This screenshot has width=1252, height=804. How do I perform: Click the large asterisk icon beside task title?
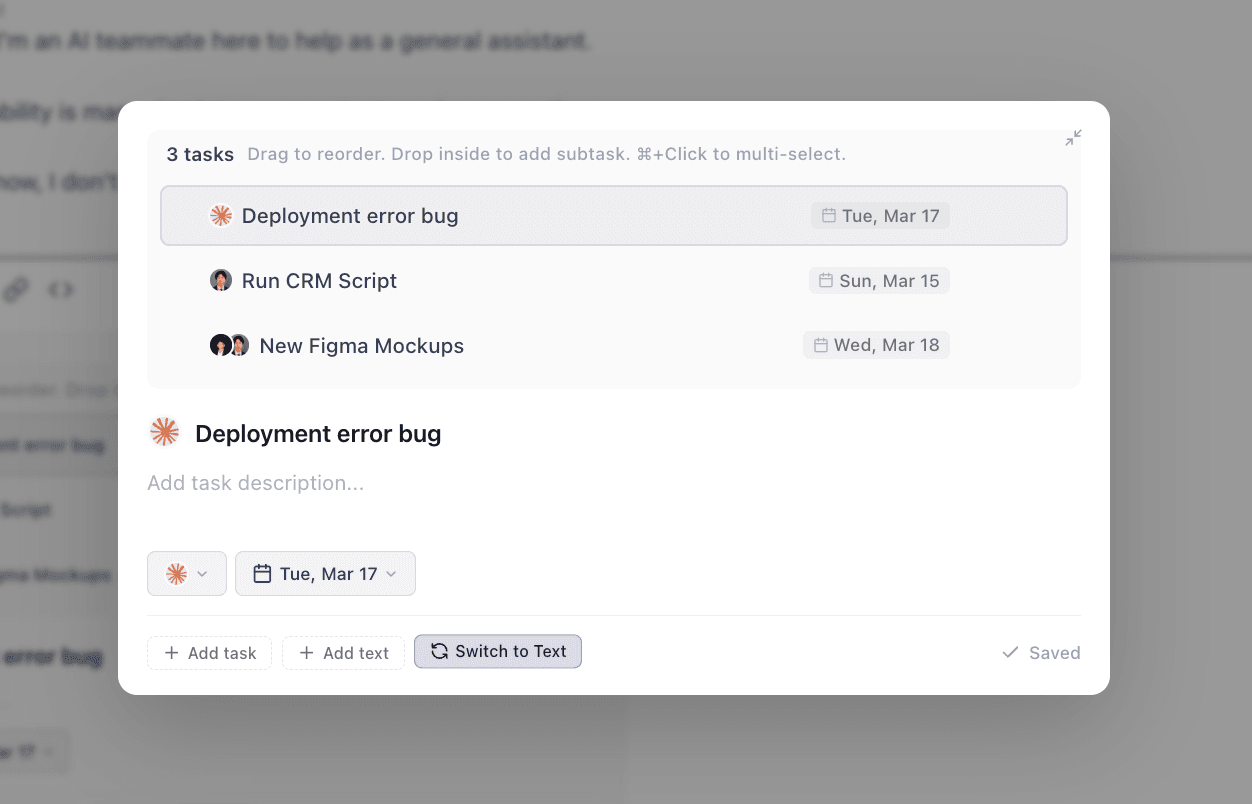(x=164, y=433)
